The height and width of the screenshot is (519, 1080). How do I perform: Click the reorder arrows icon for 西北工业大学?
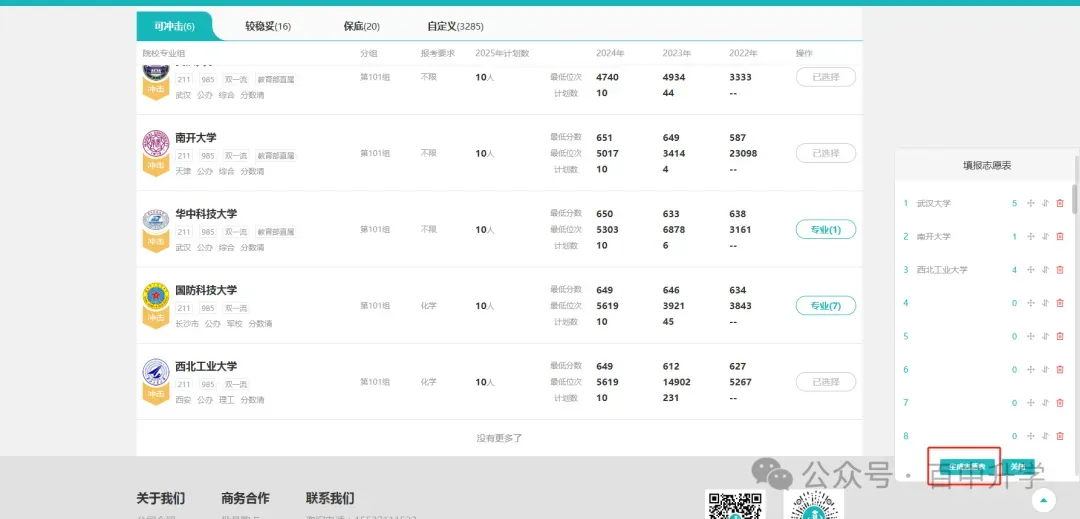(1045, 270)
